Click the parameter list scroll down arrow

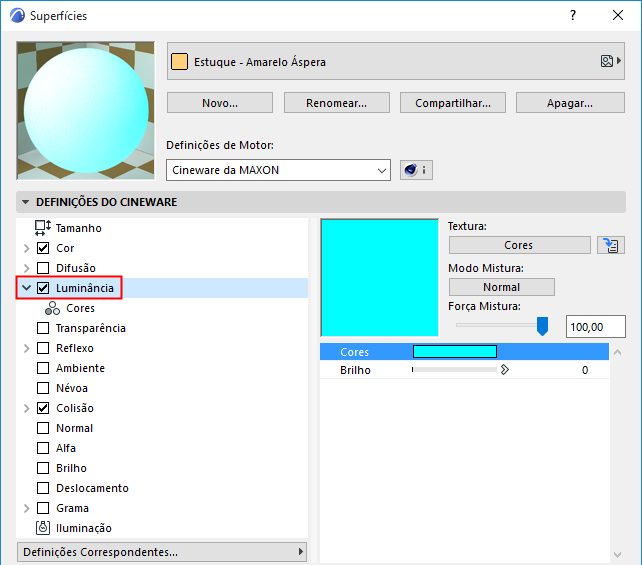click(x=617, y=555)
